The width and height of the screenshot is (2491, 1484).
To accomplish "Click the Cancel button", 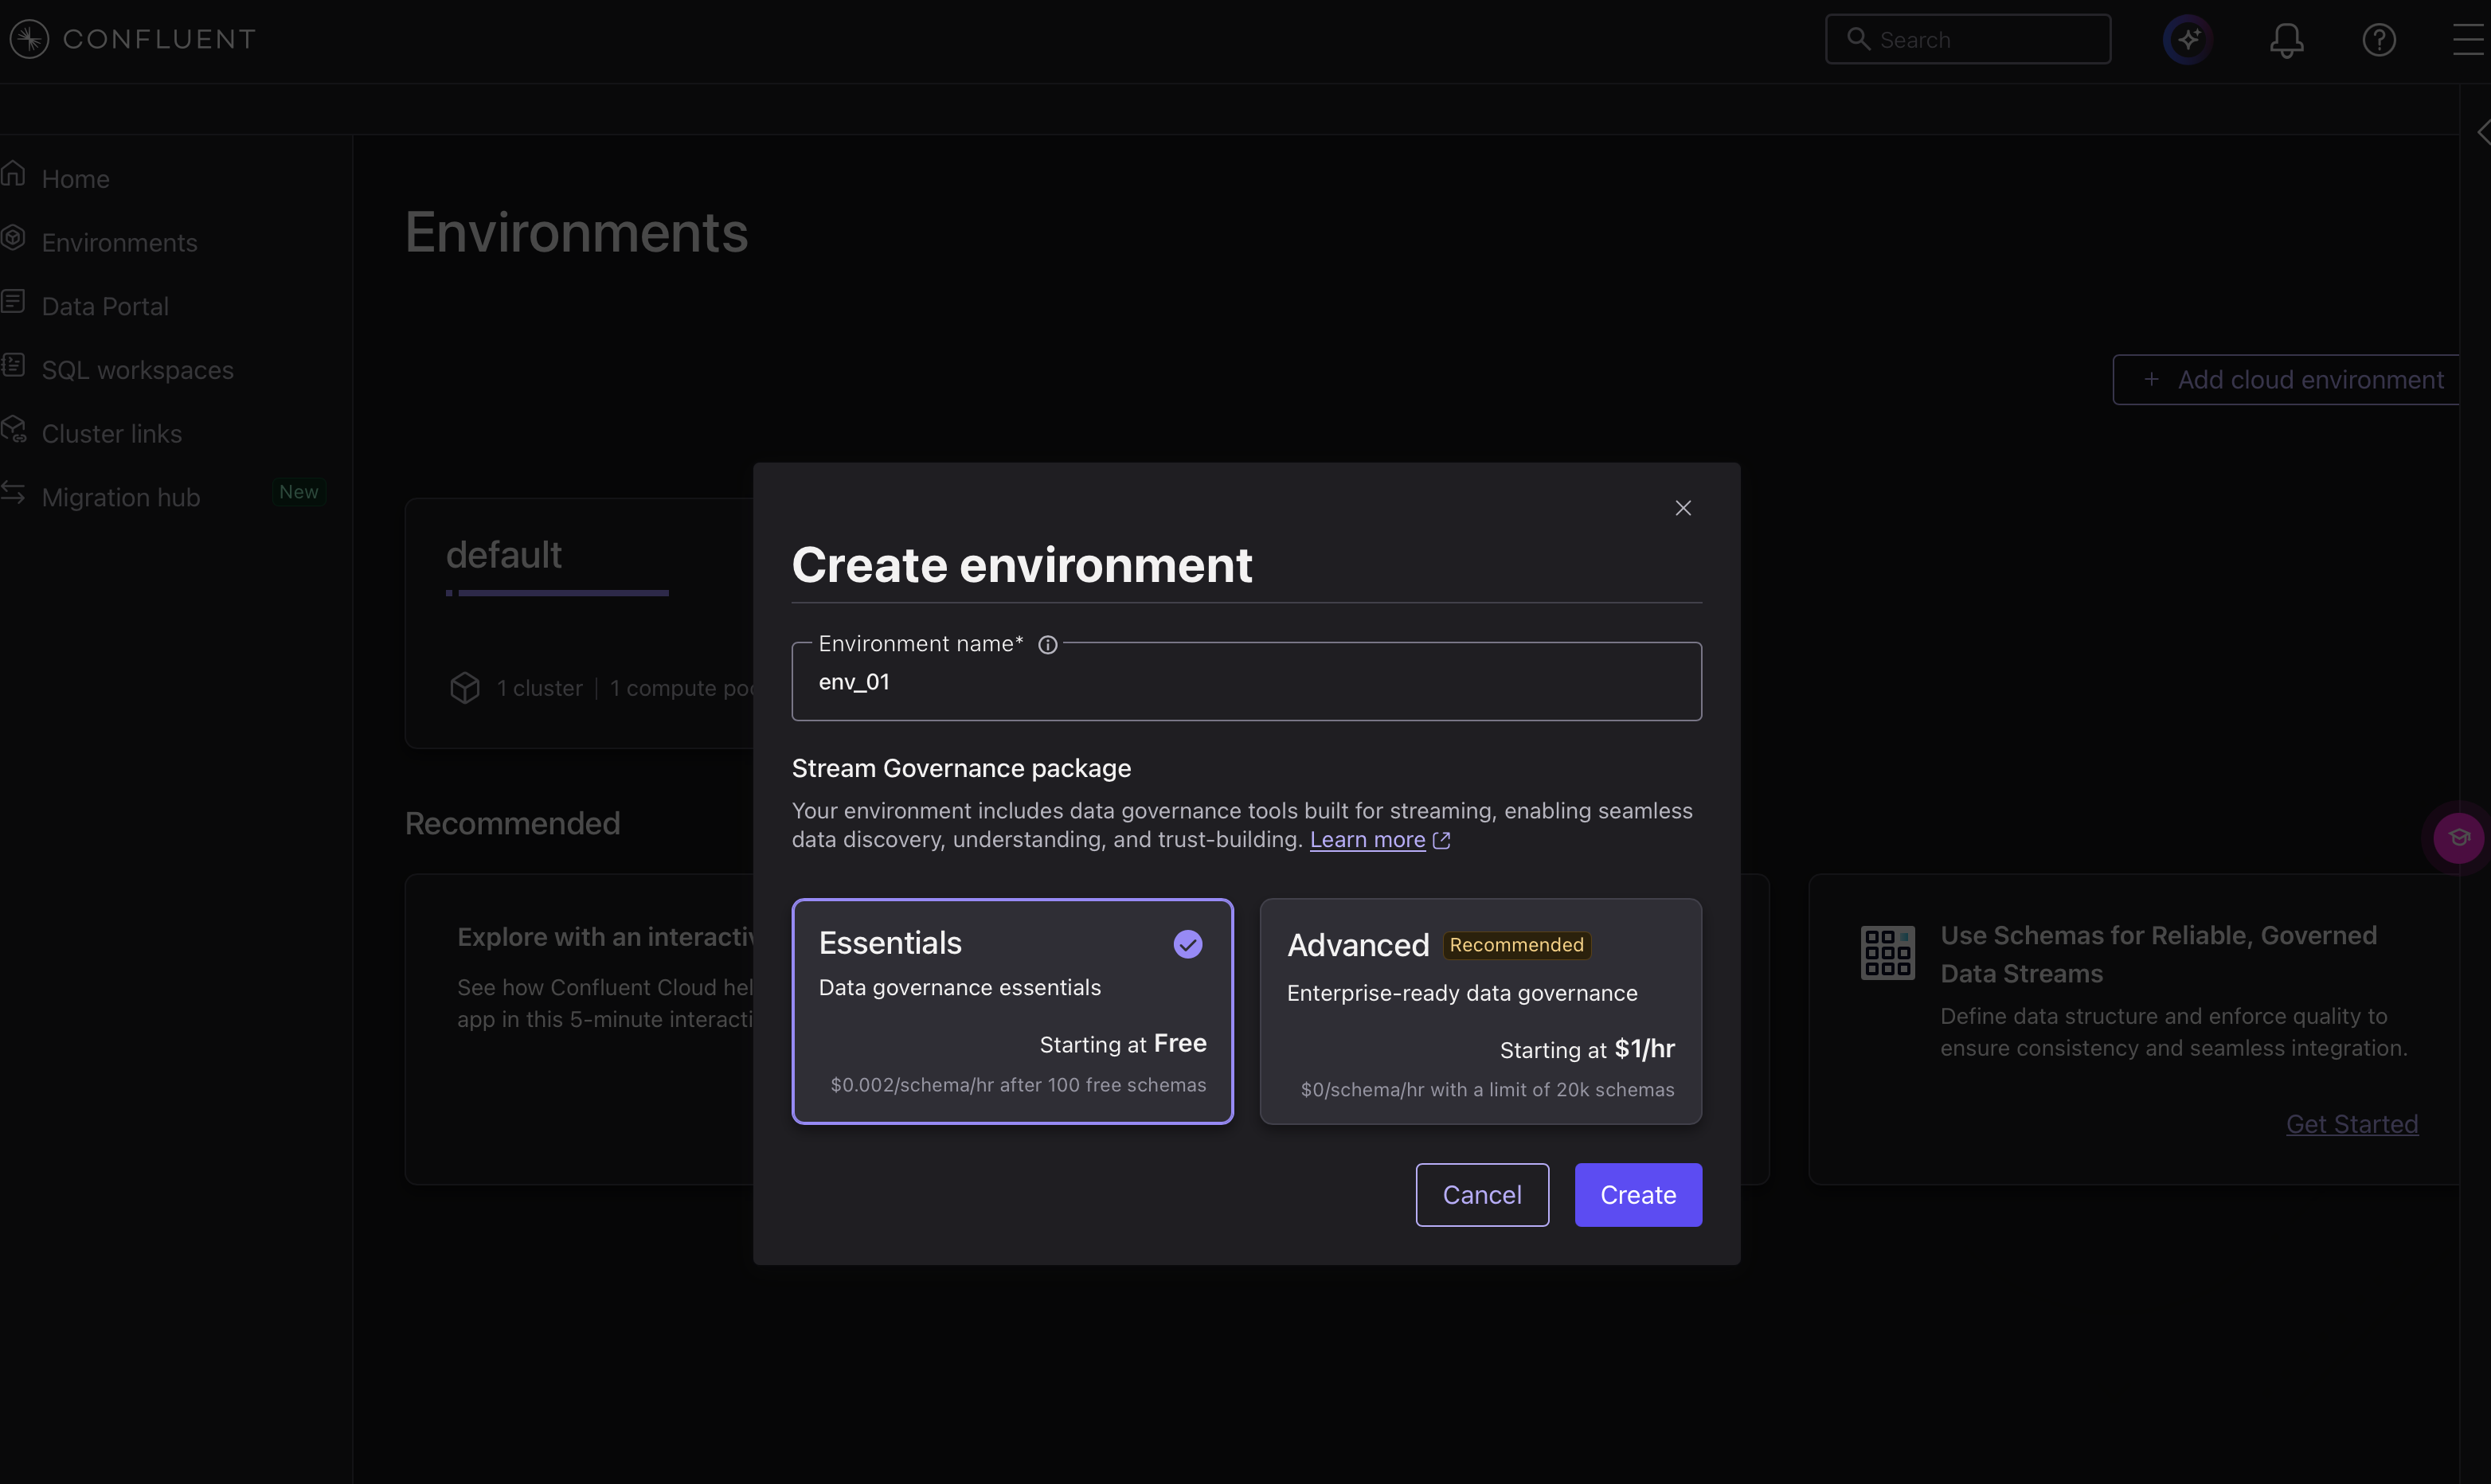I will (x=1482, y=1195).
